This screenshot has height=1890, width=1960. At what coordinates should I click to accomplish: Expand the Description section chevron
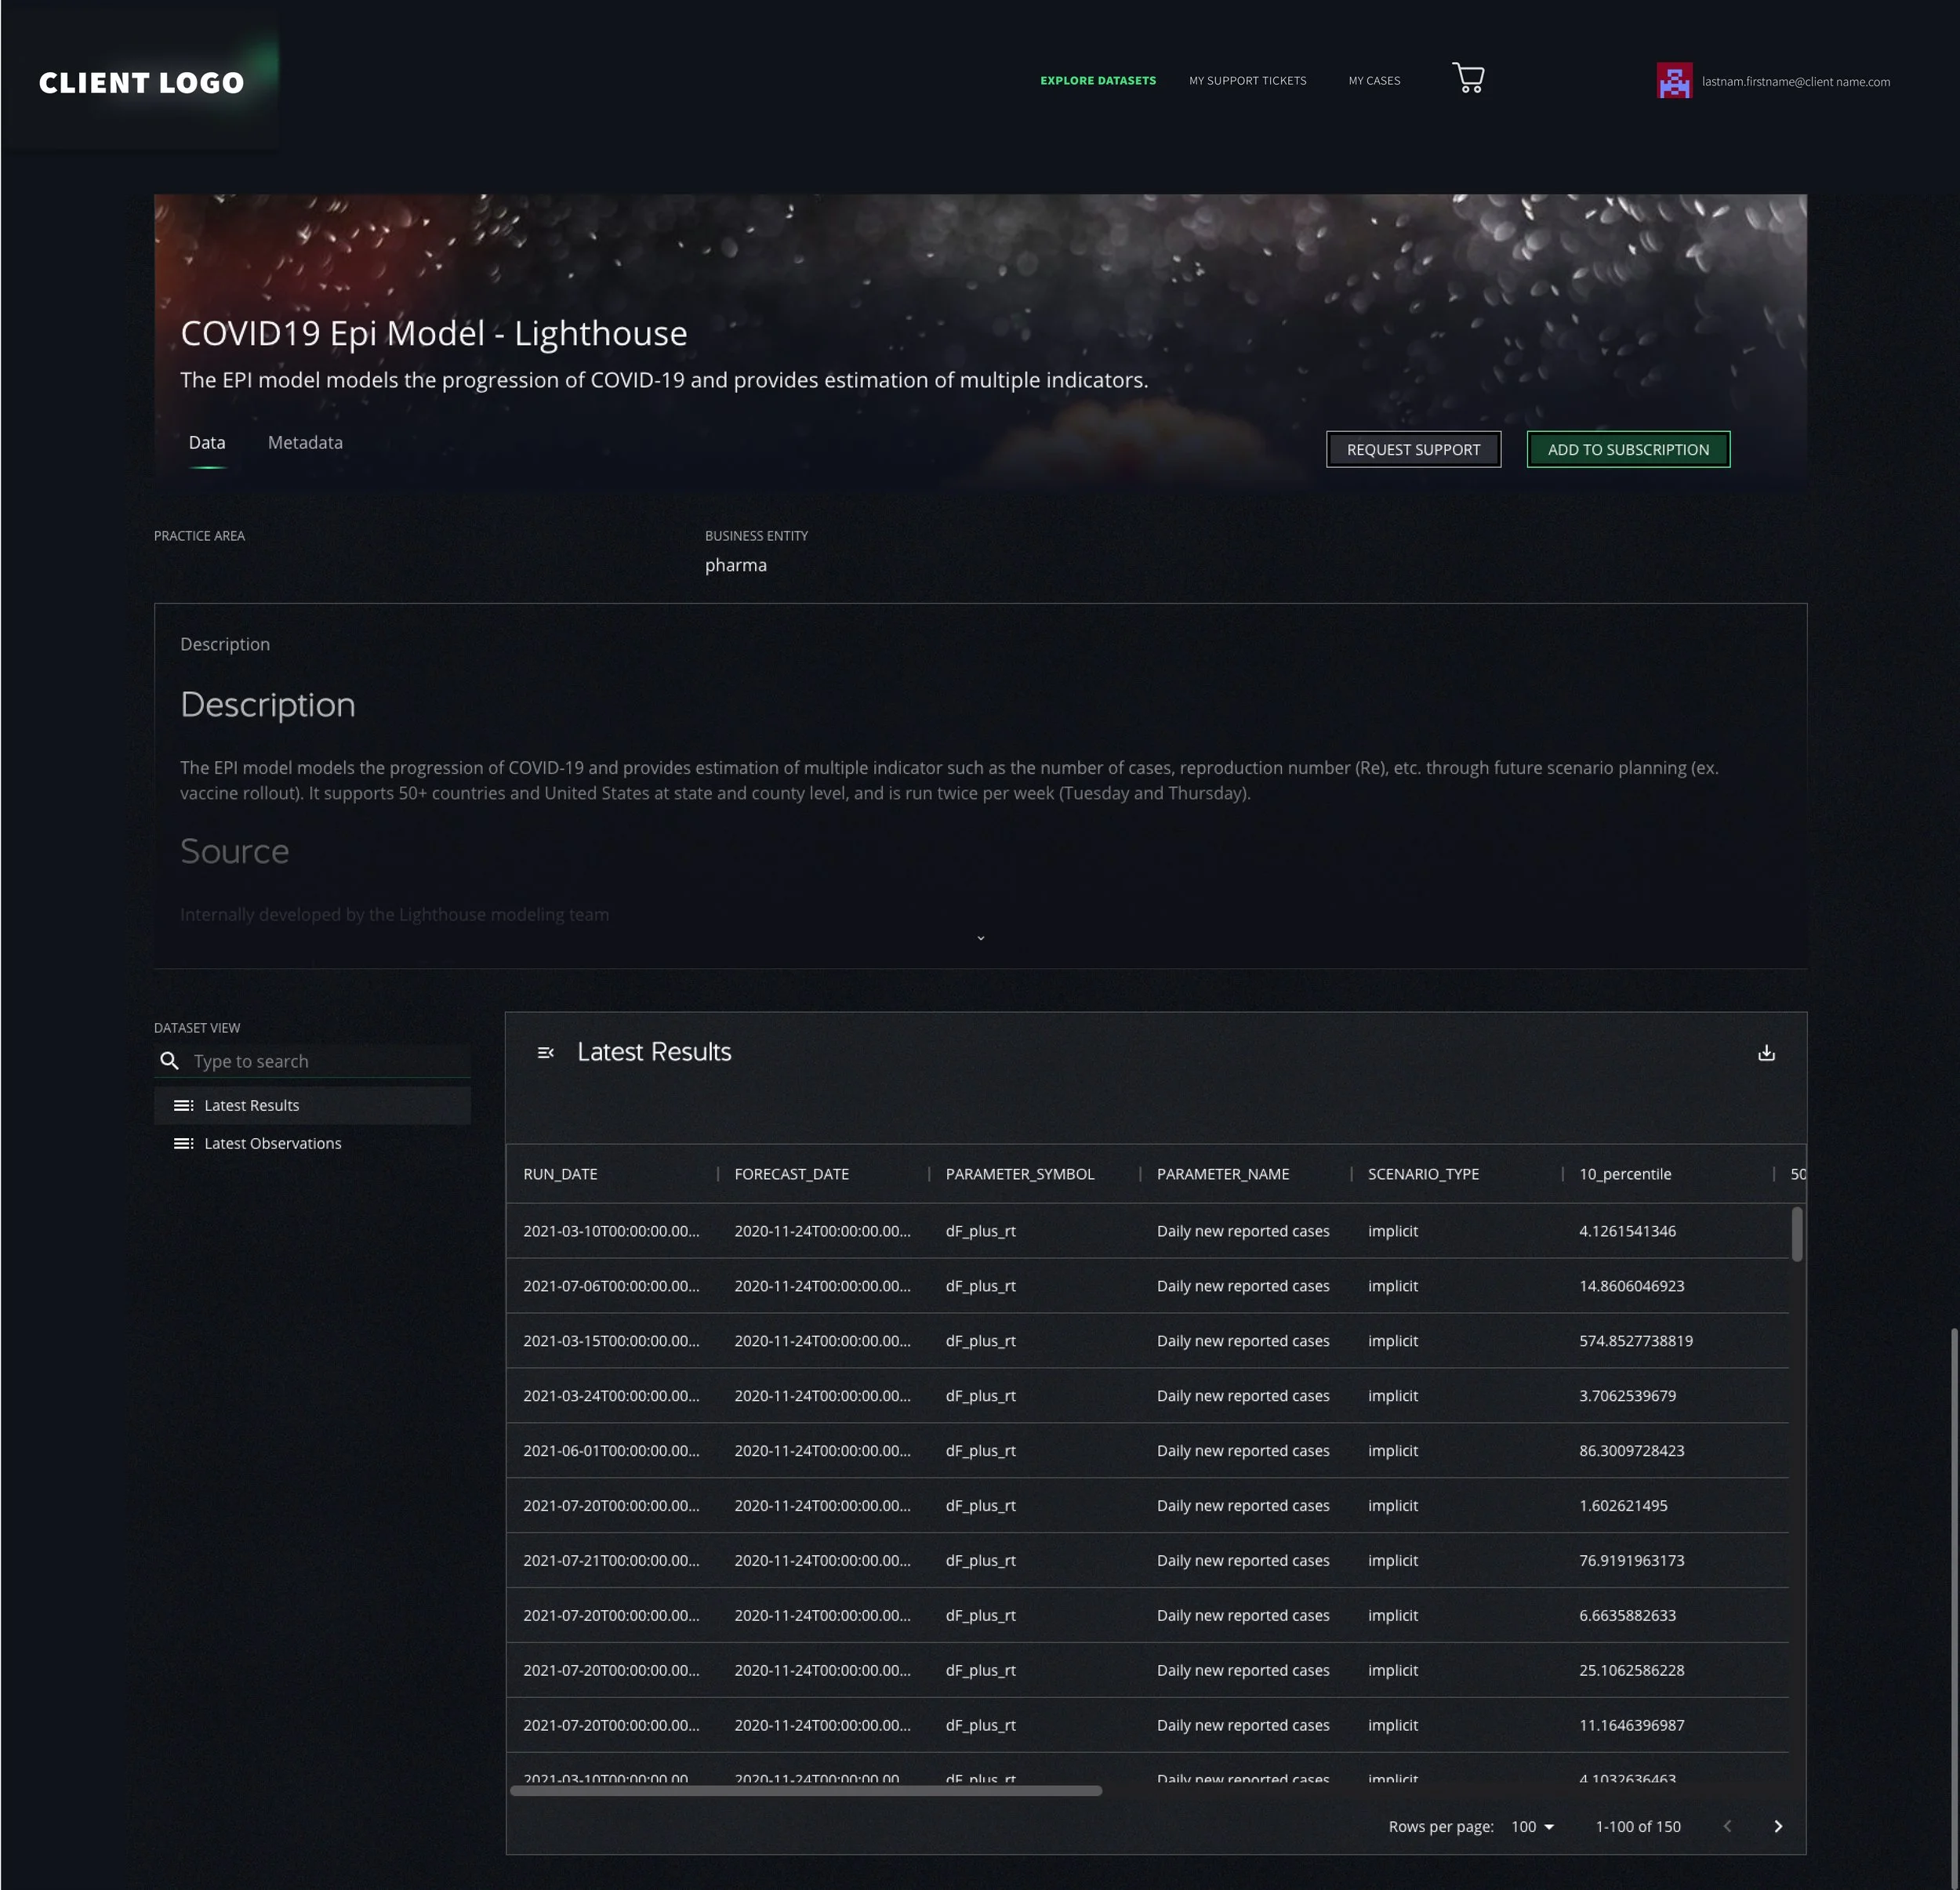[980, 938]
